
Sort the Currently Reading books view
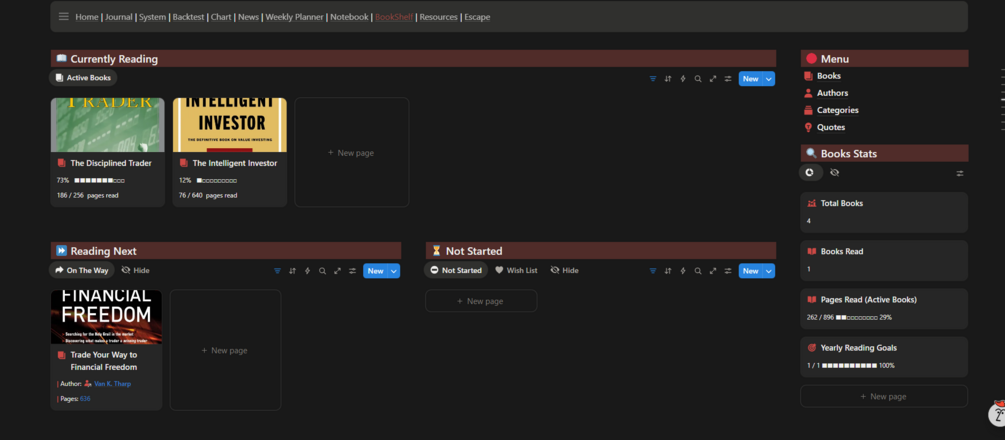coord(668,79)
